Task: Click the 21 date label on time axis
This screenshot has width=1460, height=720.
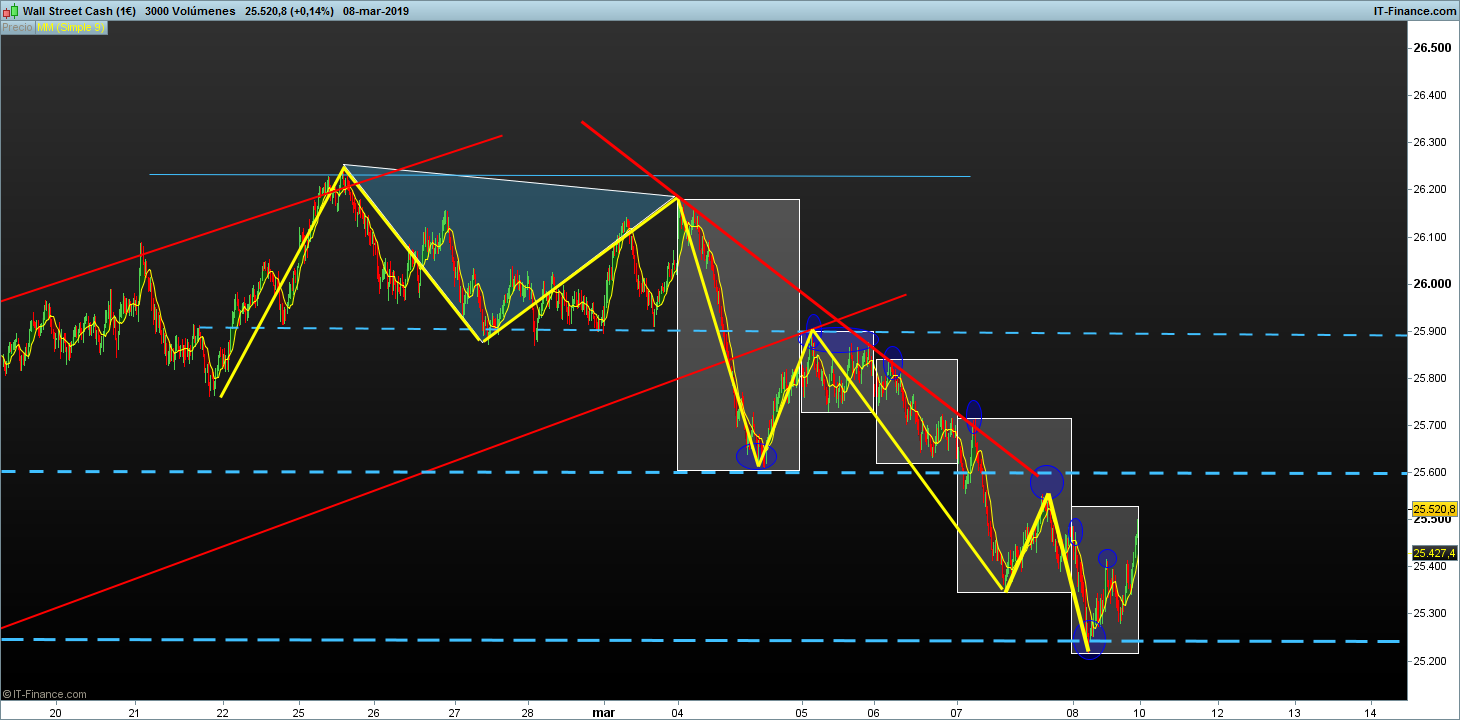Action: [x=134, y=712]
